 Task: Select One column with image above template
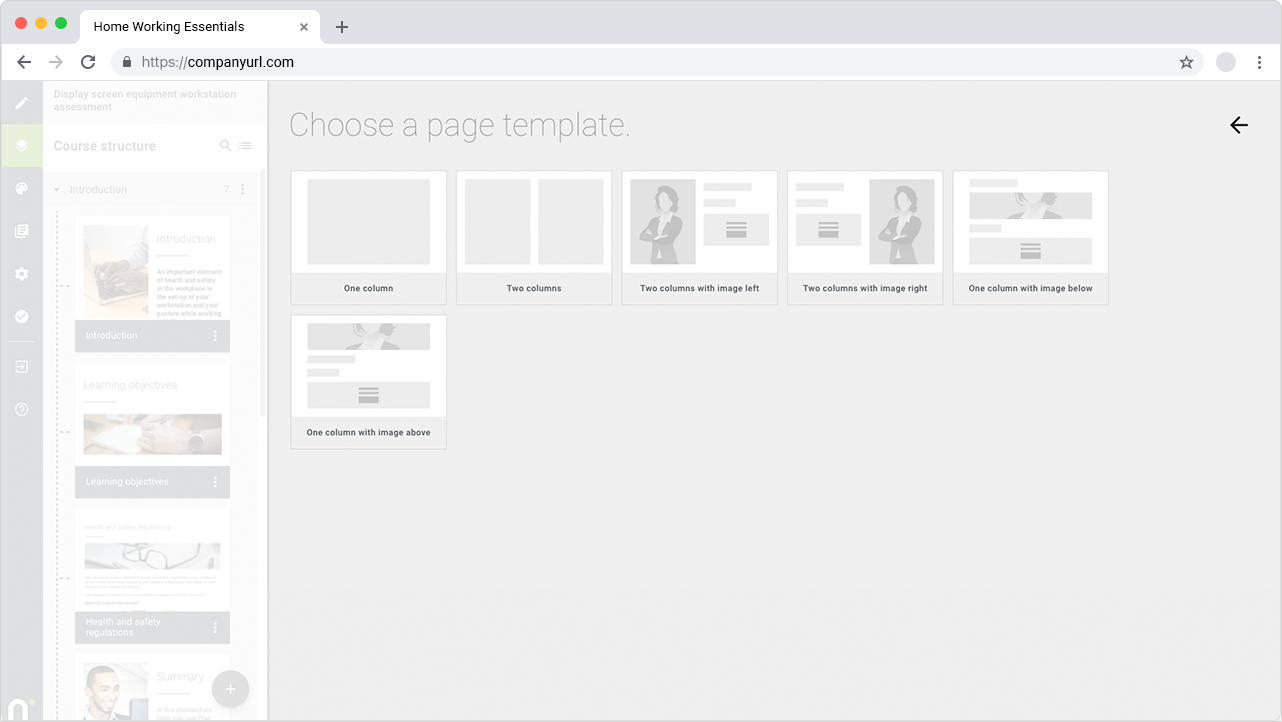point(368,381)
